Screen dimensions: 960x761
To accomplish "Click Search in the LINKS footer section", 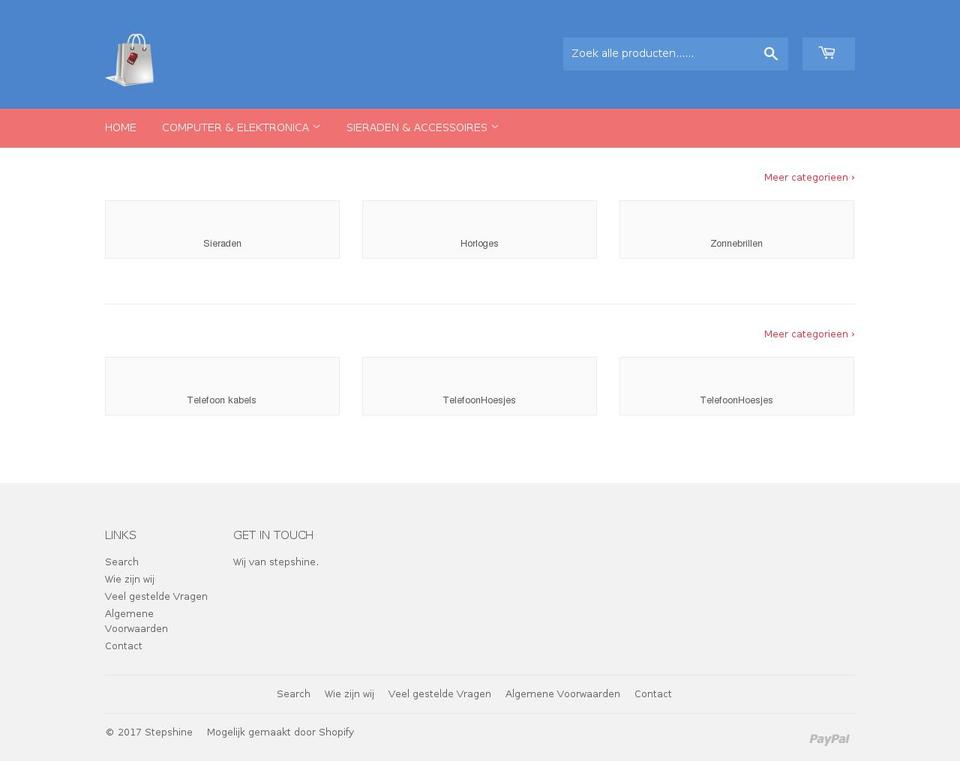I will [x=121, y=561].
